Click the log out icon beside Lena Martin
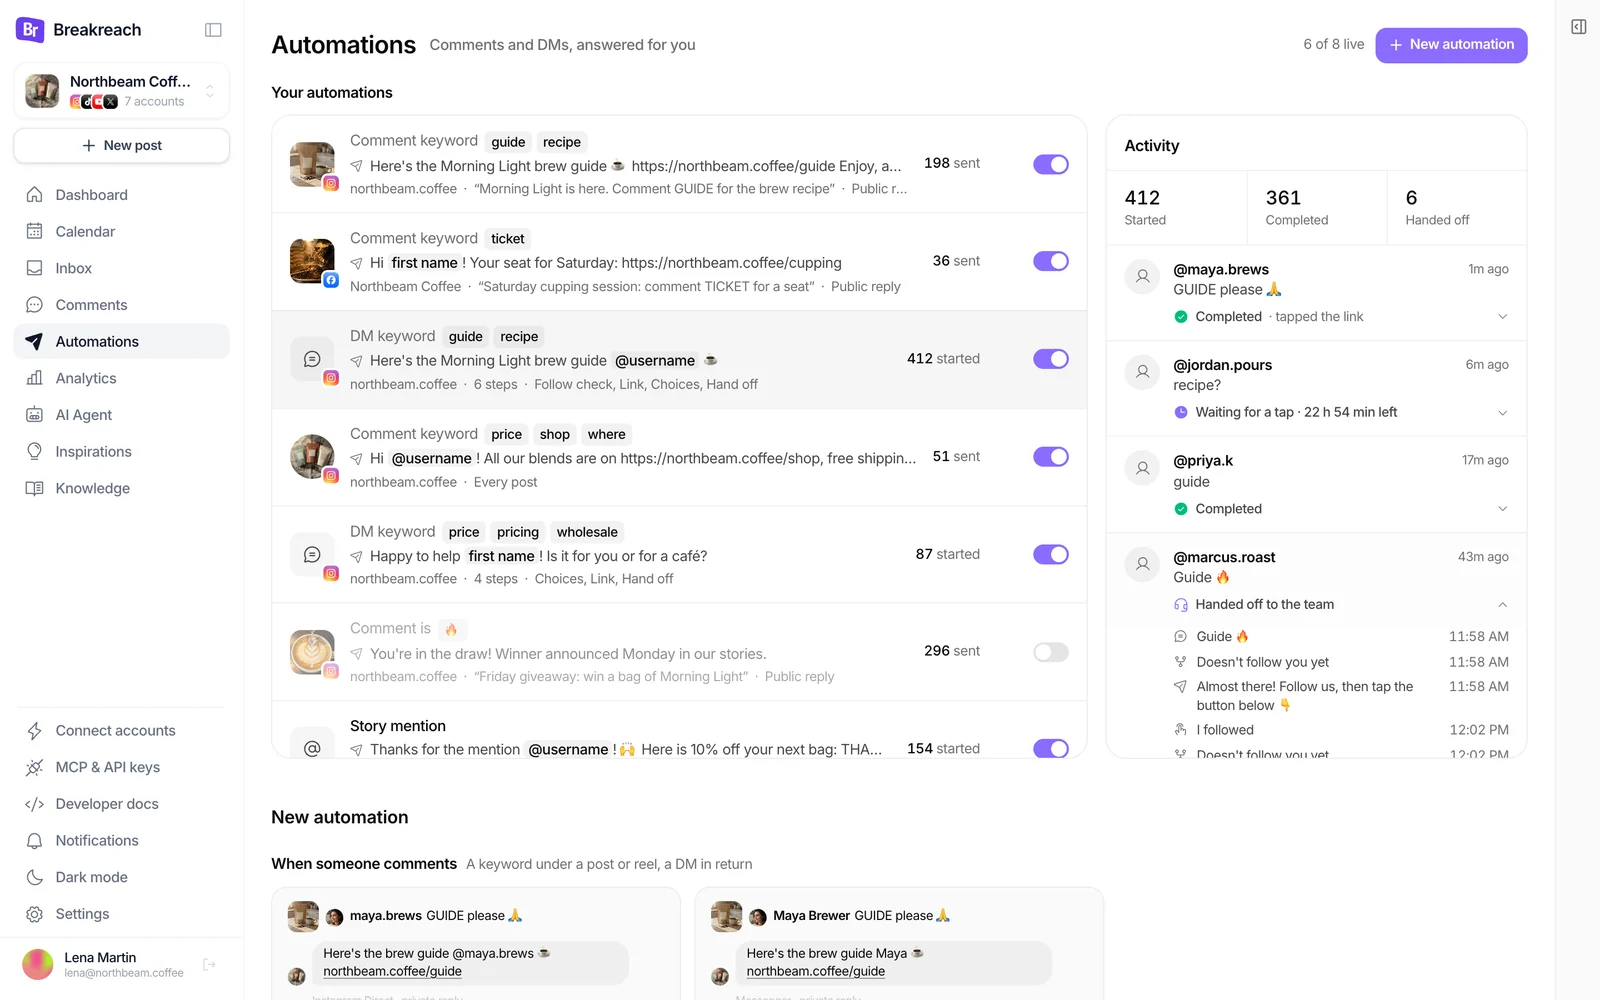Image resolution: width=1600 pixels, height=1000 pixels. (x=209, y=964)
